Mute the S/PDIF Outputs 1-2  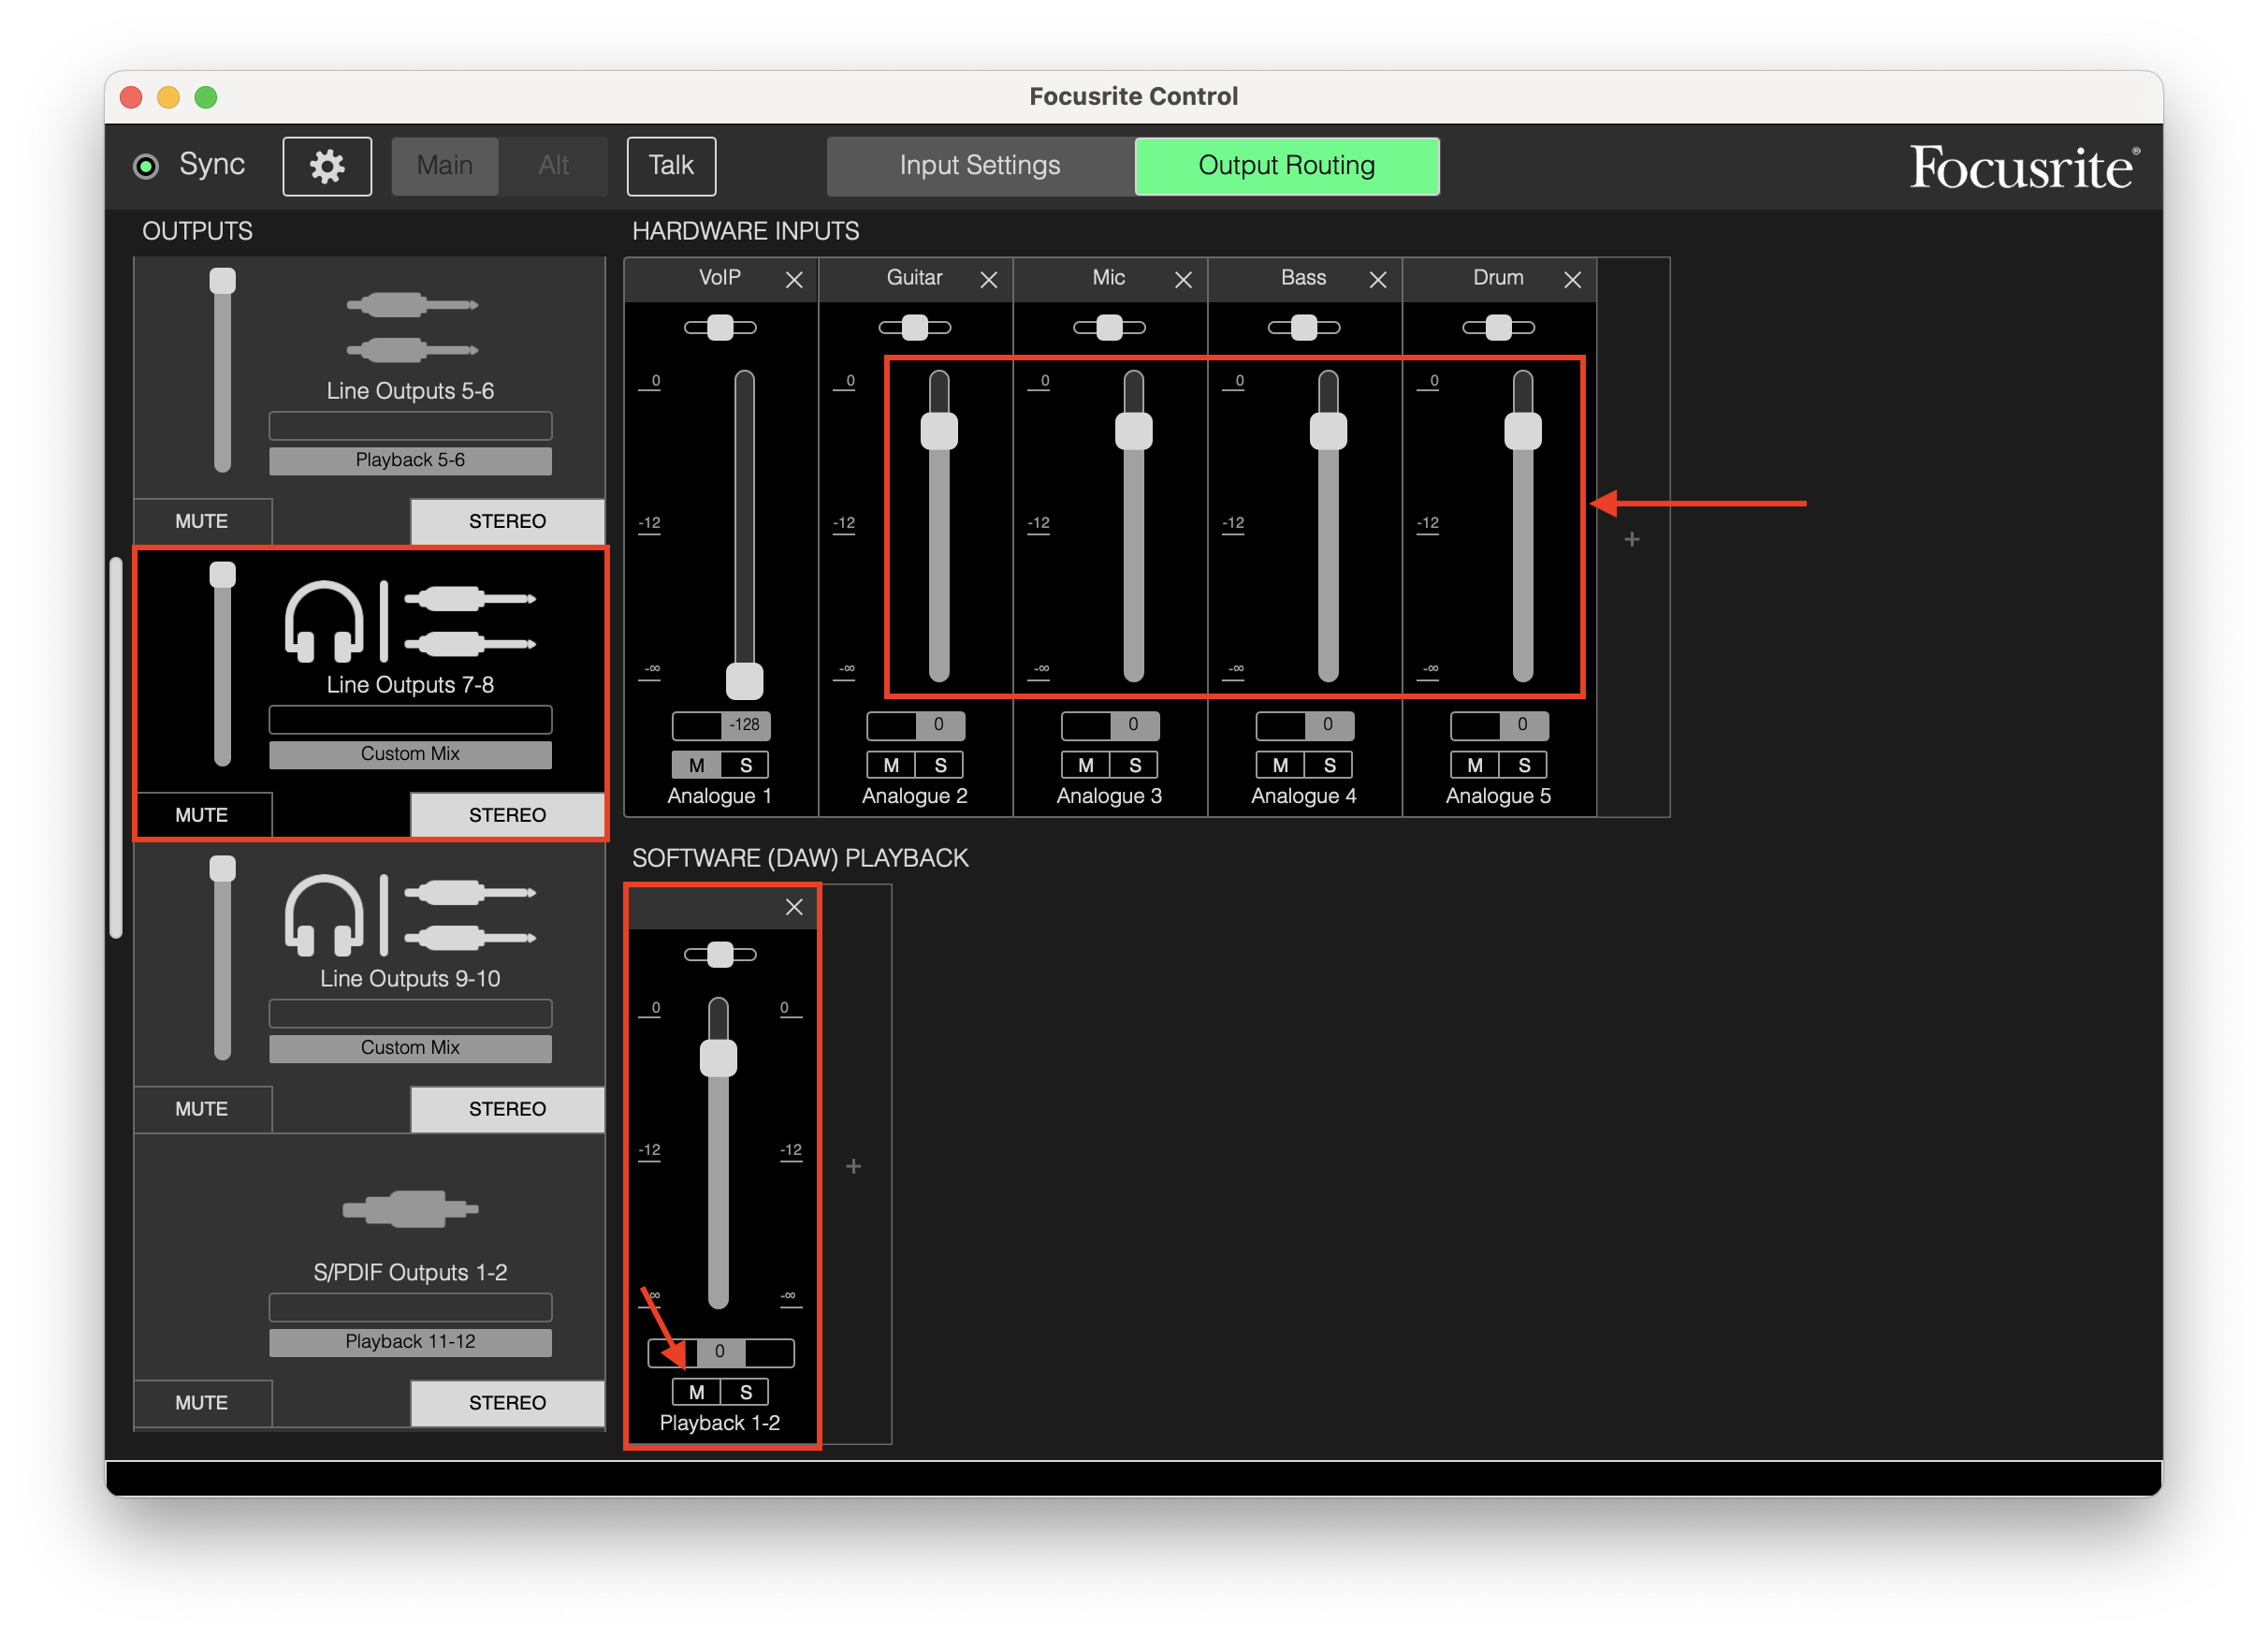point(202,1402)
